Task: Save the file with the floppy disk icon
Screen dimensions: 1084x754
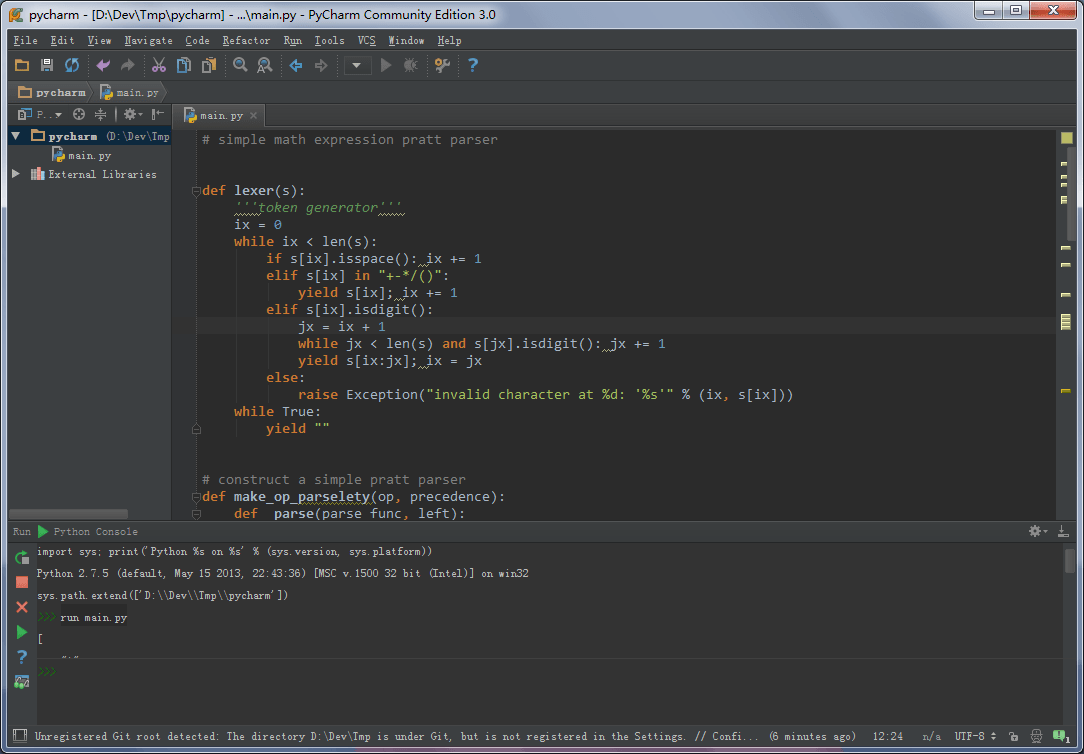Action: tap(46, 64)
